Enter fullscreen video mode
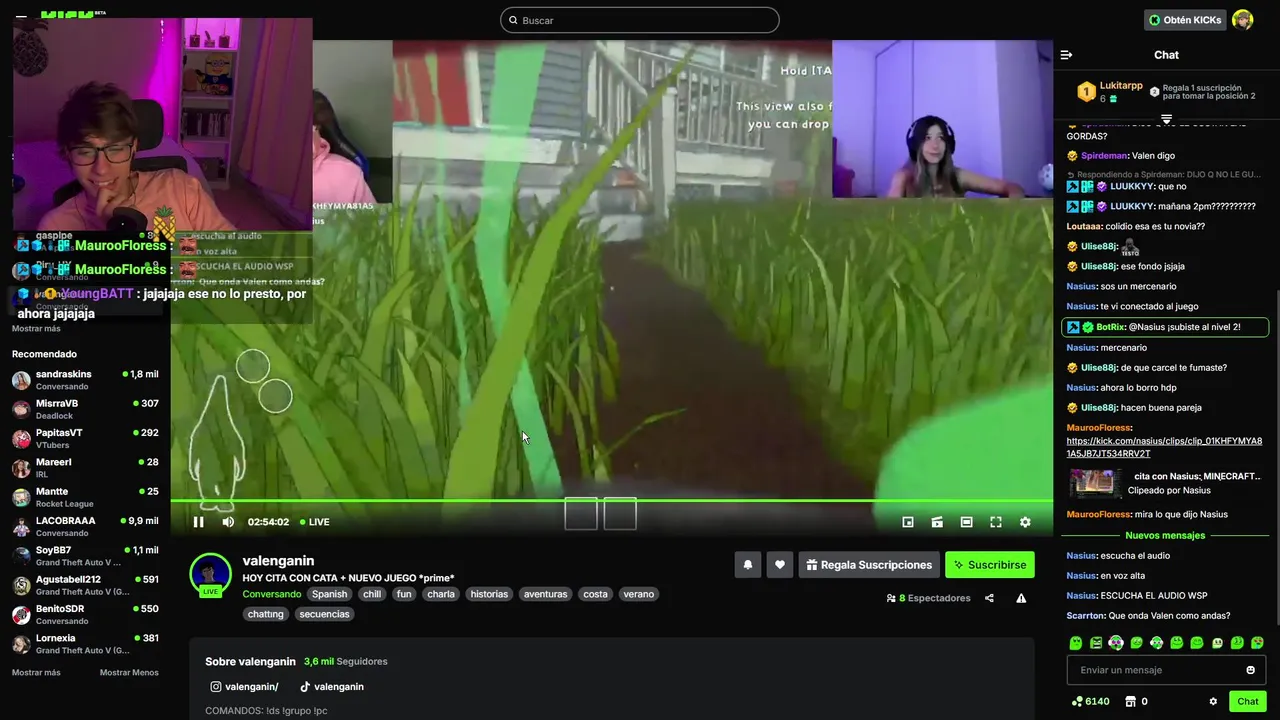Screen dimensions: 1280x720 click(996, 522)
